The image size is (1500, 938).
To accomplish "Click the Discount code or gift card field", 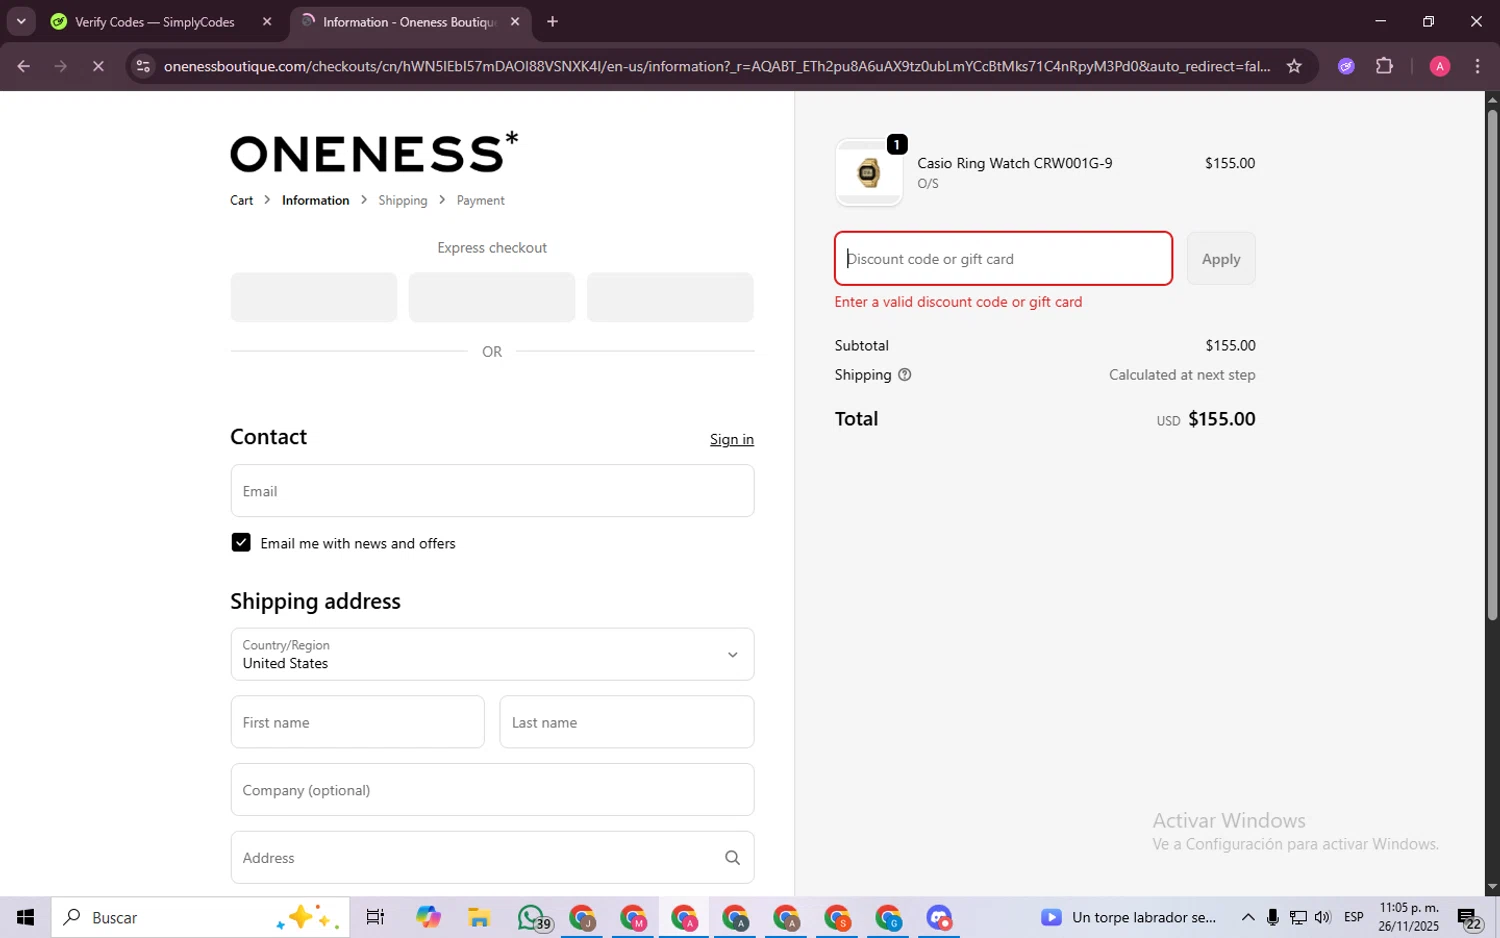I will [1003, 259].
